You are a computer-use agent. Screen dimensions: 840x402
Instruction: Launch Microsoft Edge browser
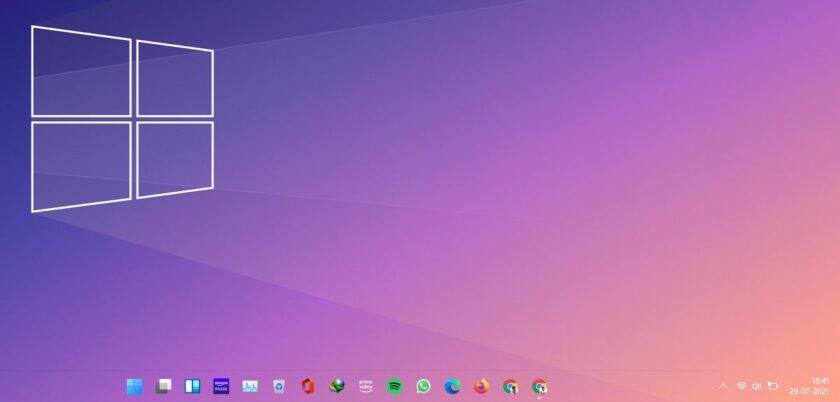pos(453,386)
